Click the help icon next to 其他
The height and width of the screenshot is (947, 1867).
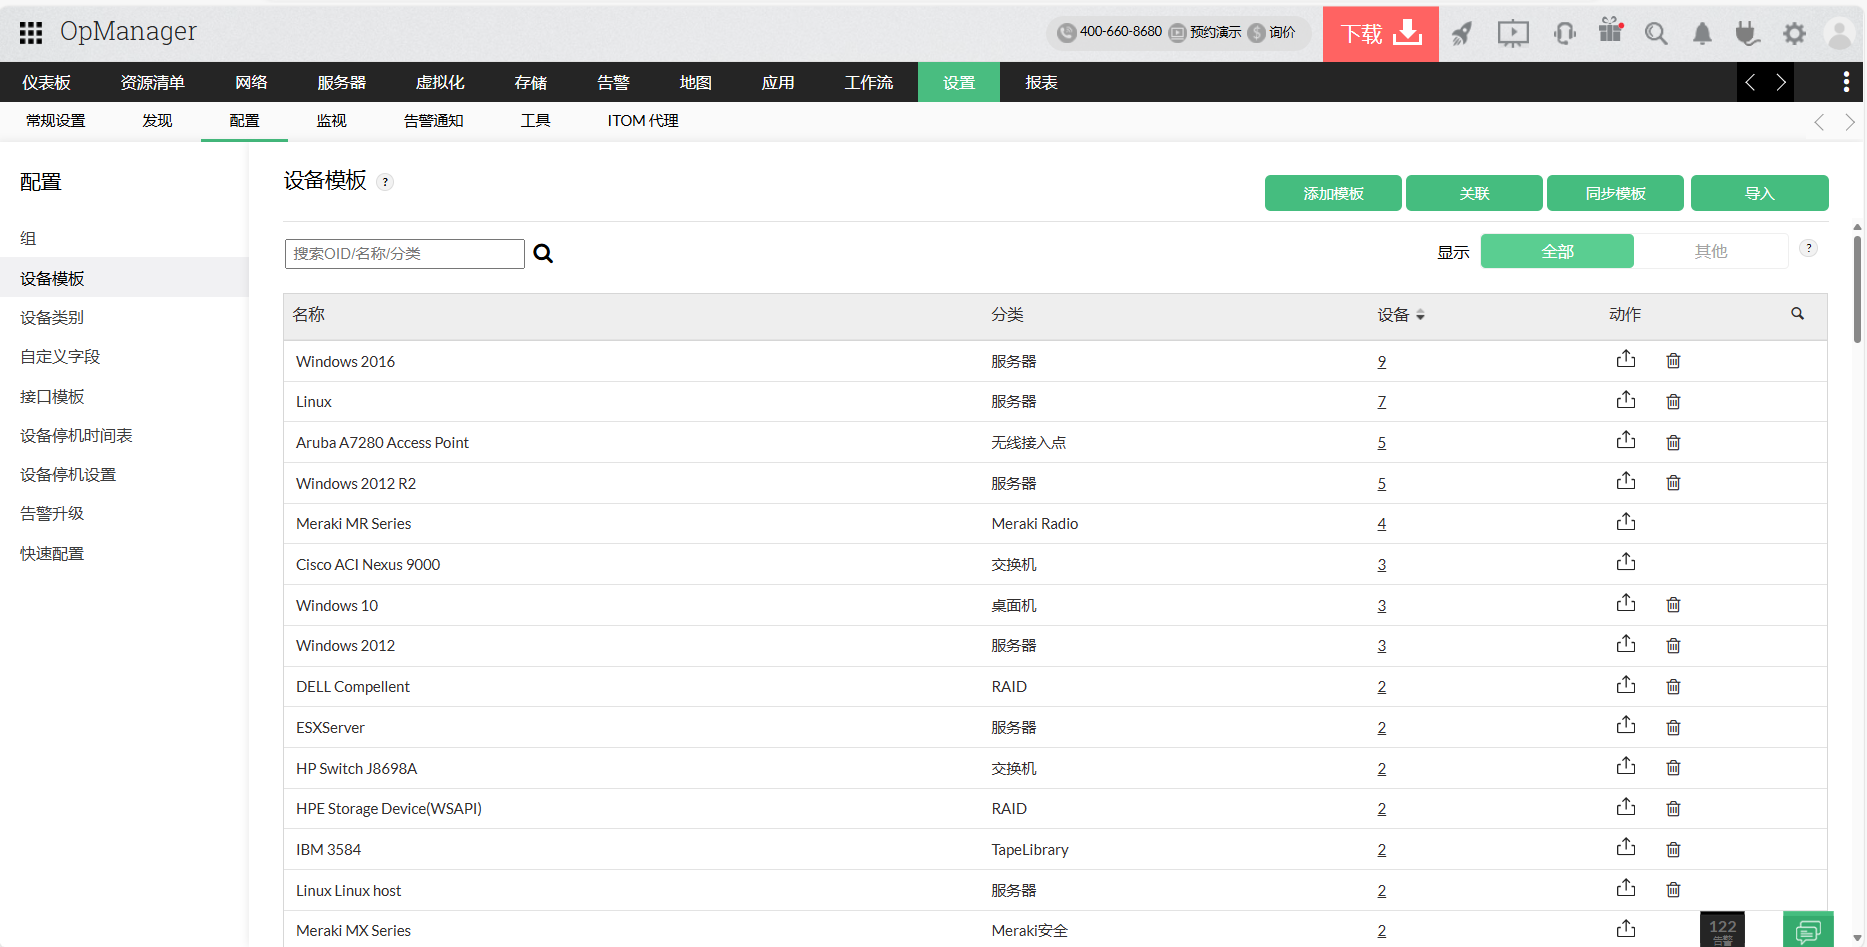pyautogui.click(x=1808, y=248)
